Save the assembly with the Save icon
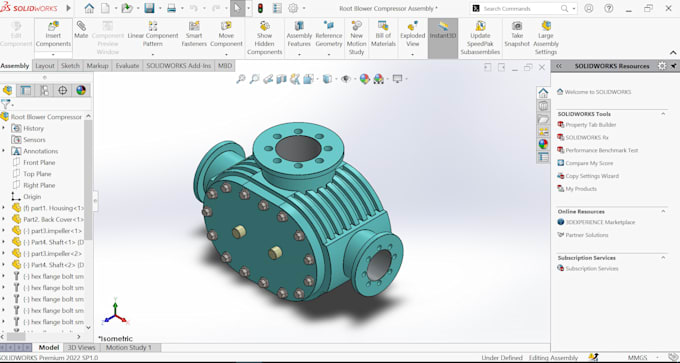 [x=150, y=8]
